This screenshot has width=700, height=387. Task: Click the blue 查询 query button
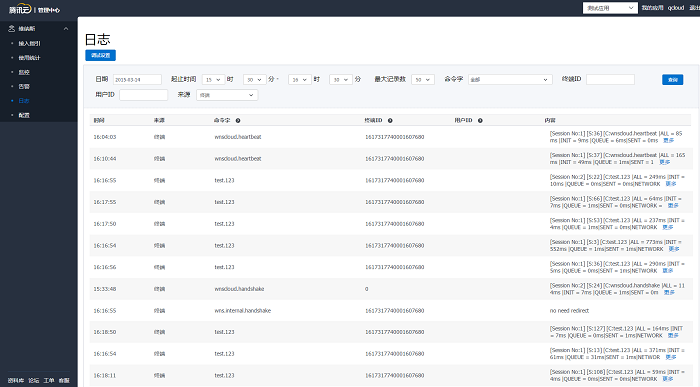pos(672,79)
